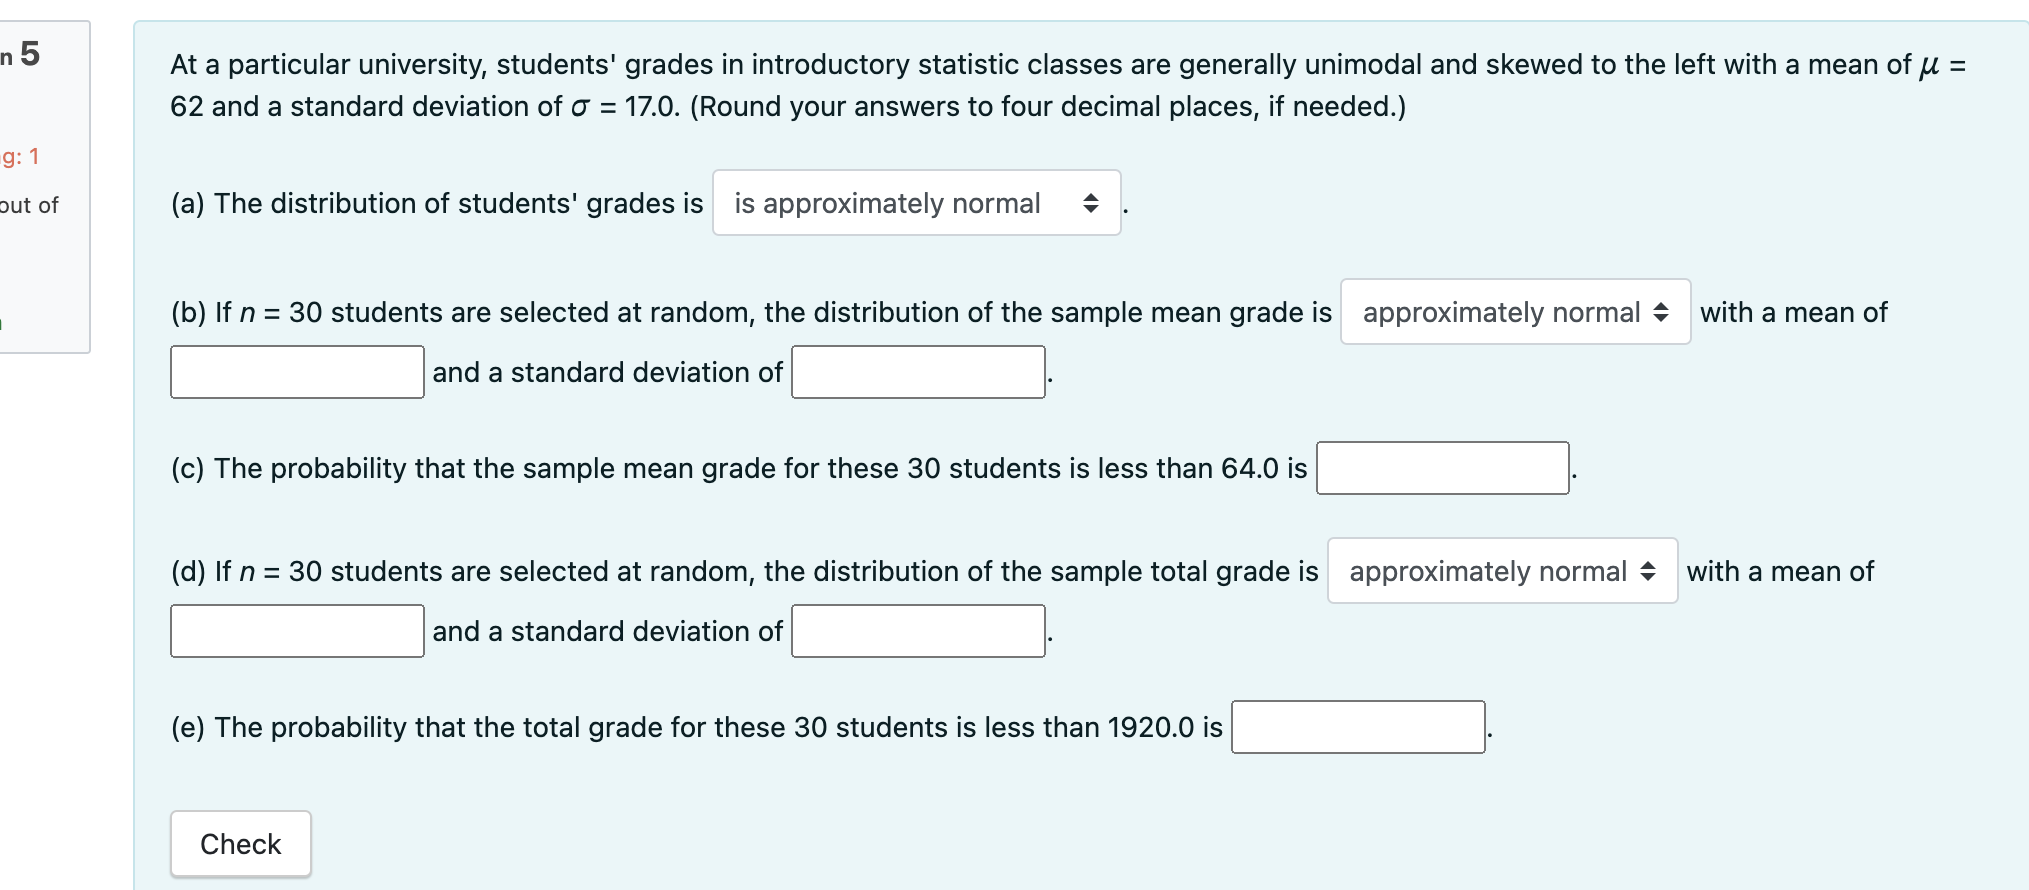Click the part (b) mean input box

297,372
